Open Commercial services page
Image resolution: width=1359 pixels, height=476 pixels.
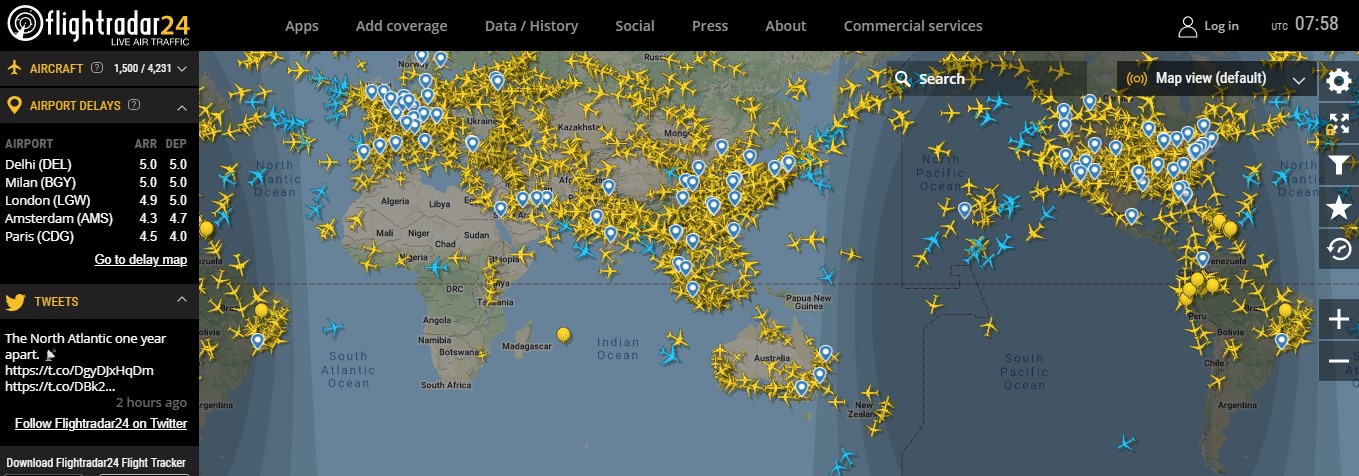coord(913,26)
